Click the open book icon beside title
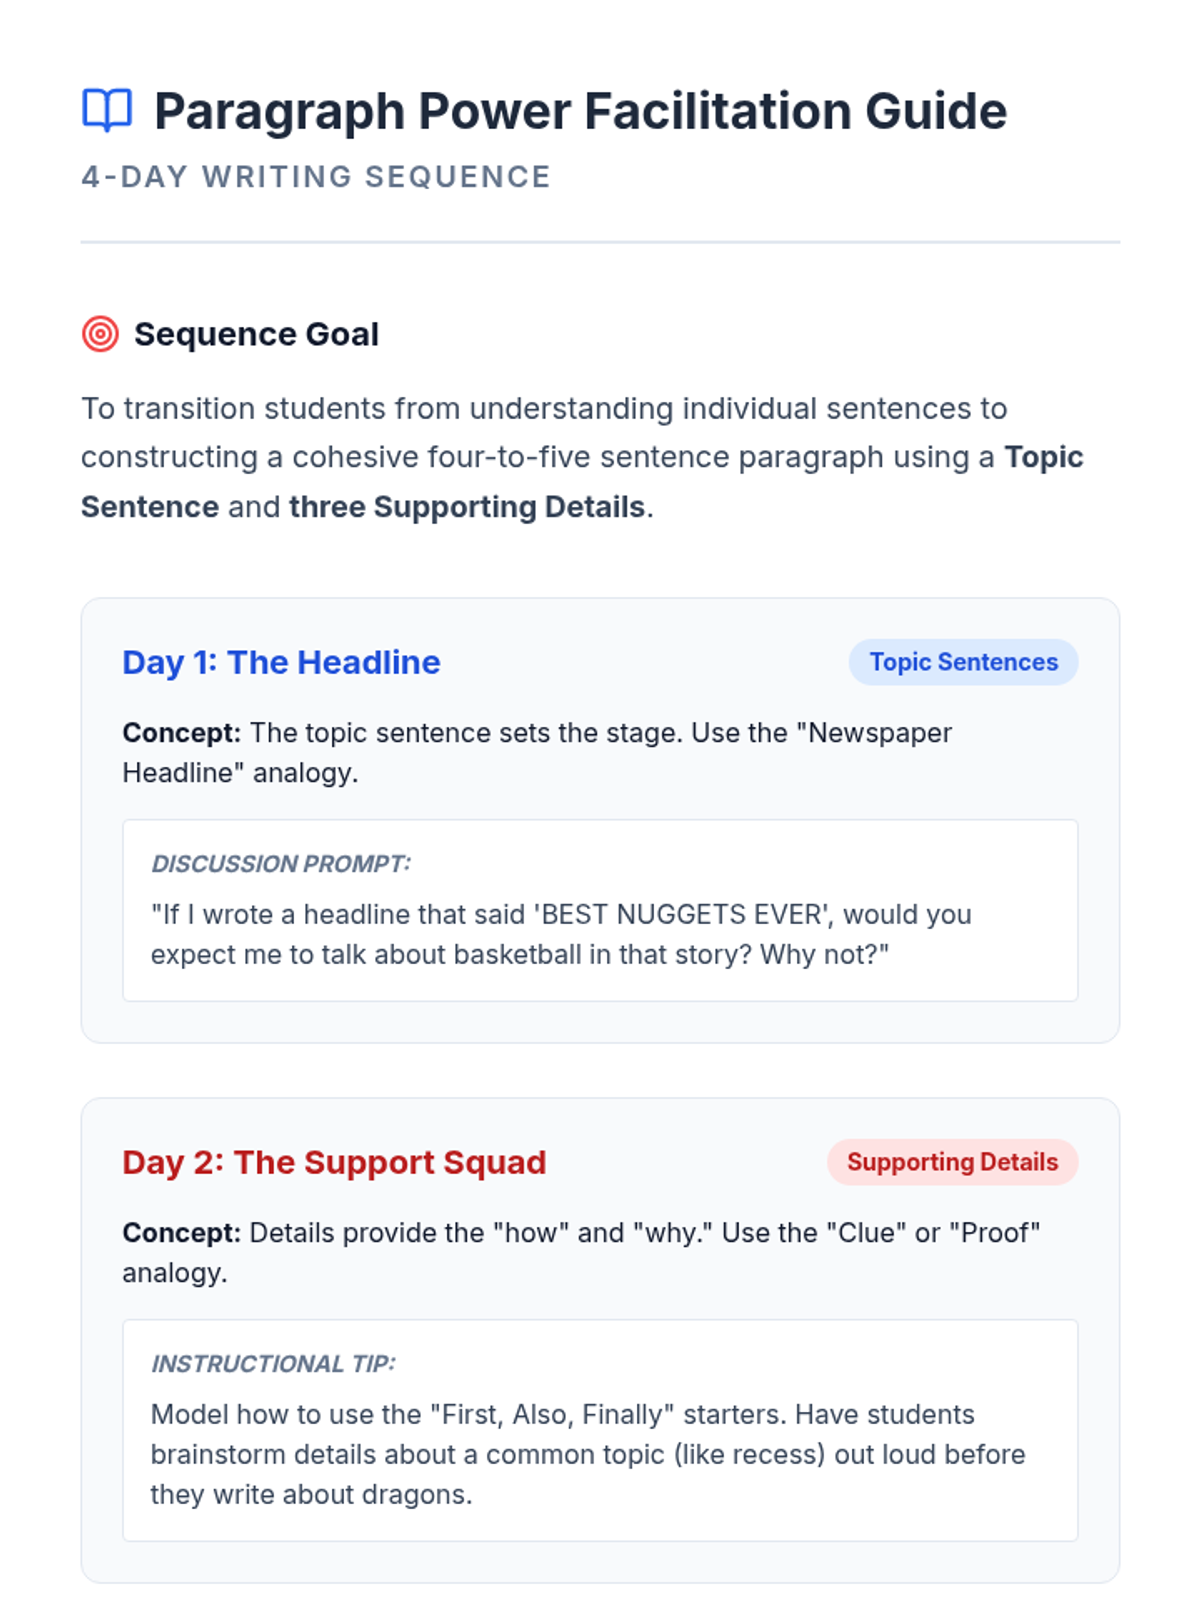The height and width of the screenshot is (1600, 1200). [x=107, y=110]
